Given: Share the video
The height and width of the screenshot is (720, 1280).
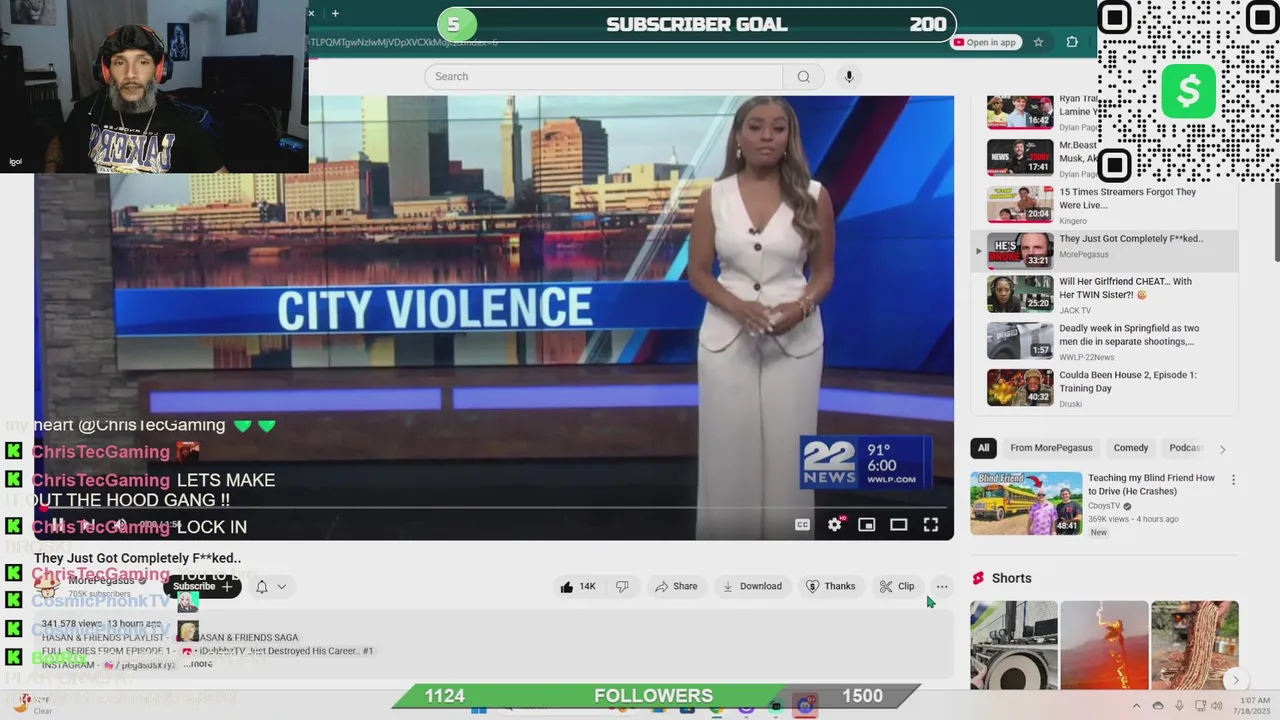Looking at the screenshot, I should [676, 587].
